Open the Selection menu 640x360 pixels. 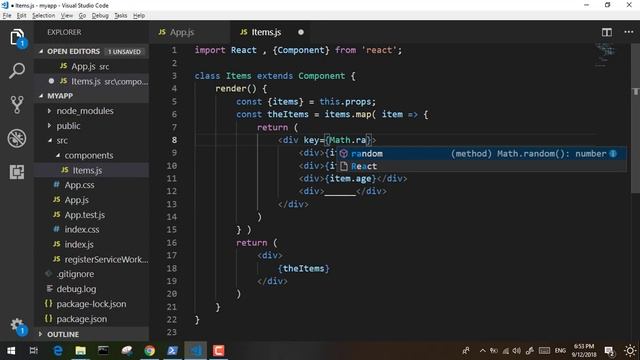[43, 16]
